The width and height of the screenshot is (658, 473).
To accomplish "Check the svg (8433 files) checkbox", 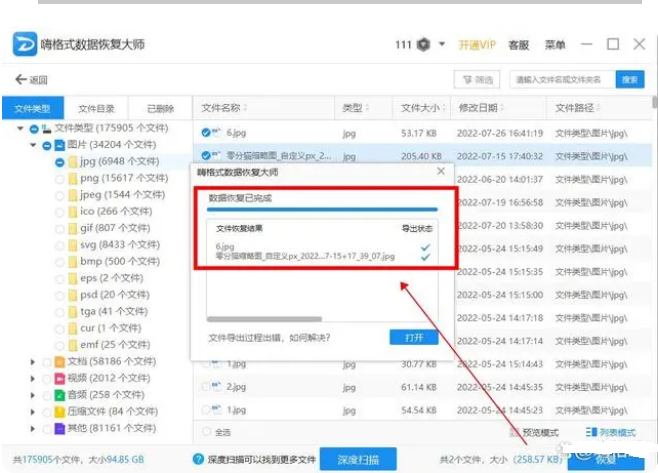I will pos(60,245).
